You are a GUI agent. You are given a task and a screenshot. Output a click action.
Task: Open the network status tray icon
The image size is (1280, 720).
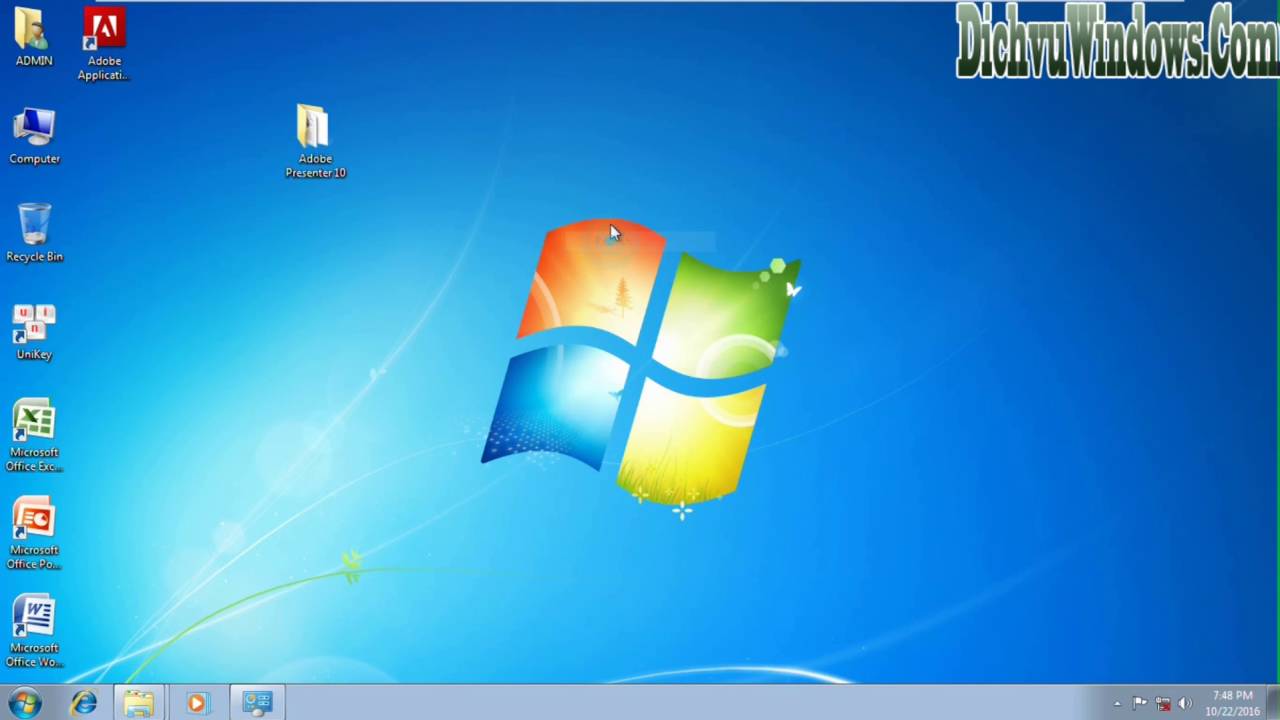(1163, 704)
